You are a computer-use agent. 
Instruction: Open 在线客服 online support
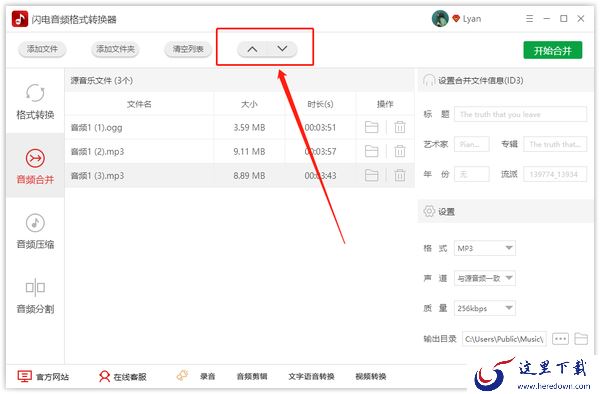pyautogui.click(x=122, y=376)
